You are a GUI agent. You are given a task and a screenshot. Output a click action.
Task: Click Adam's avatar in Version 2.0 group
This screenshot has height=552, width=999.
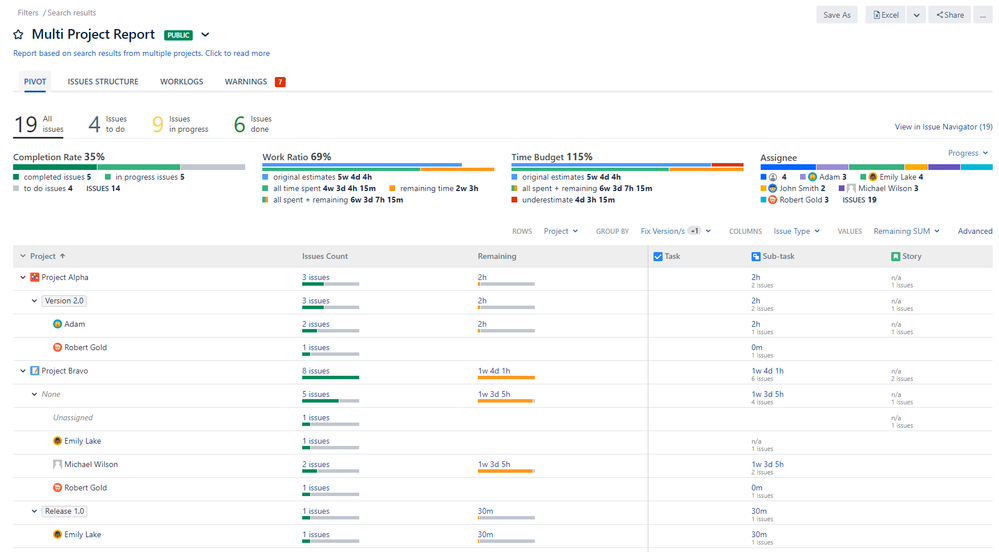57,324
